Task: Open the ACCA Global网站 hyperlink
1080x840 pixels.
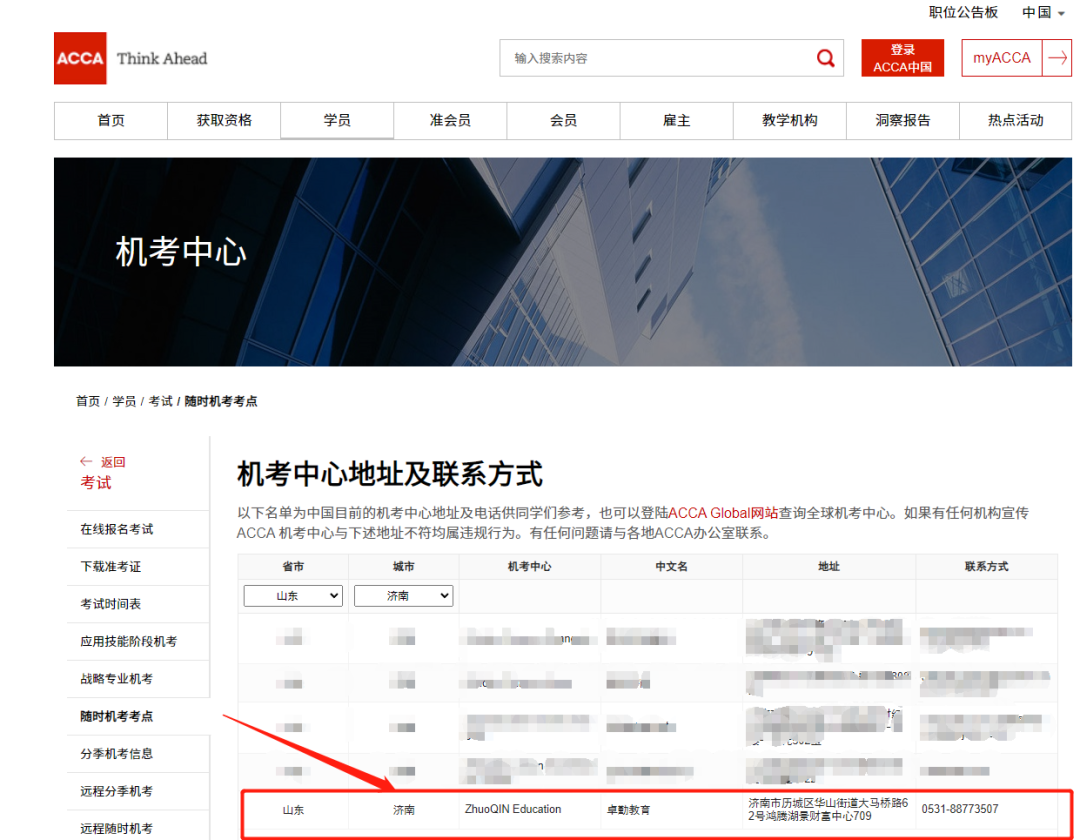Action: pos(723,513)
